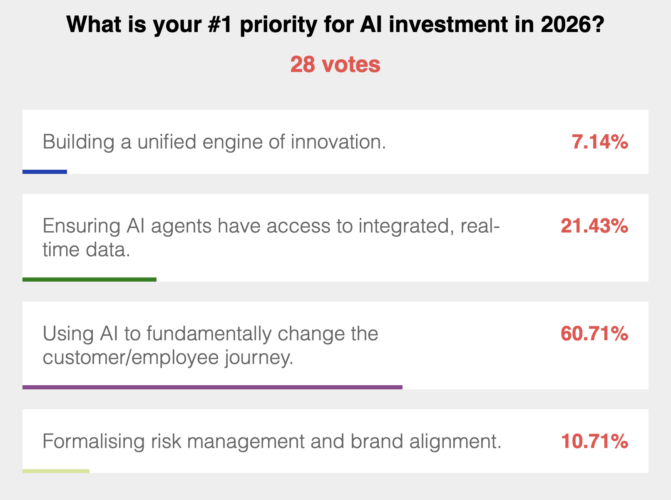This screenshot has height=500, width=671.
Task: Click the words 'customer/employee journey'
Action: coord(168,357)
